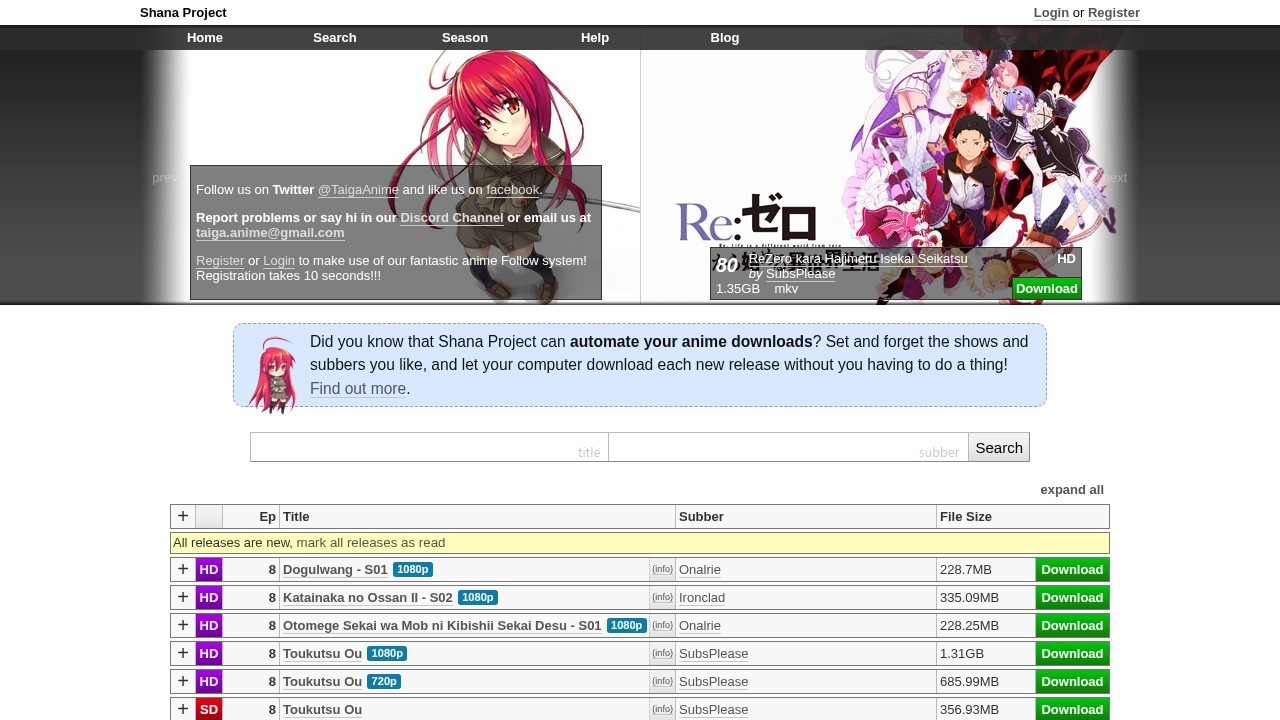
Task: Go to next banner slide
Action: click(1114, 178)
